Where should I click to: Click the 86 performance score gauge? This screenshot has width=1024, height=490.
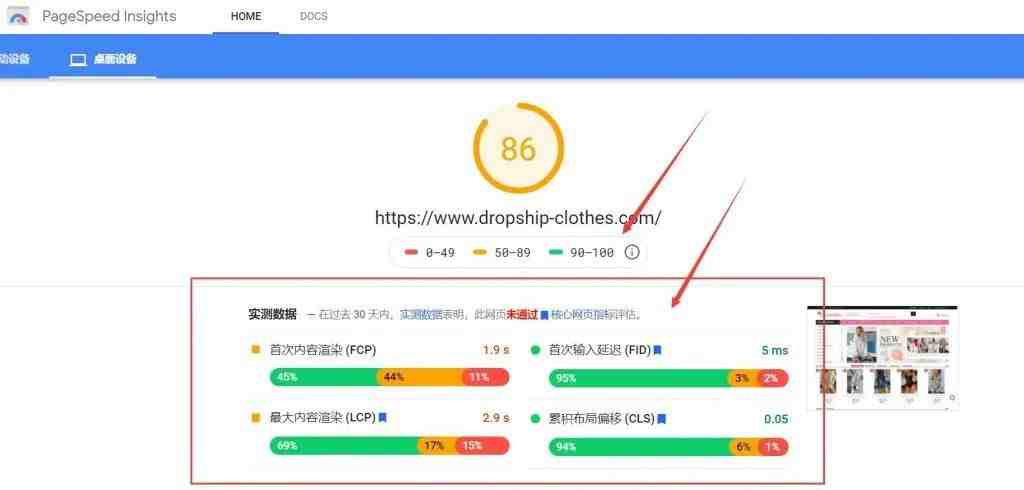pyautogui.click(x=519, y=148)
